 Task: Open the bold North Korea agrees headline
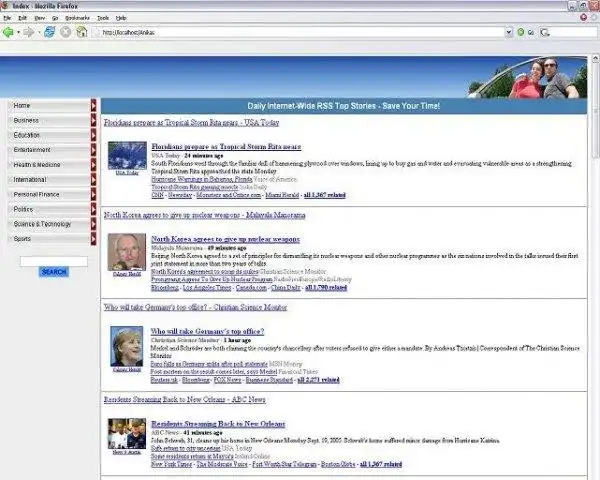[225, 239]
